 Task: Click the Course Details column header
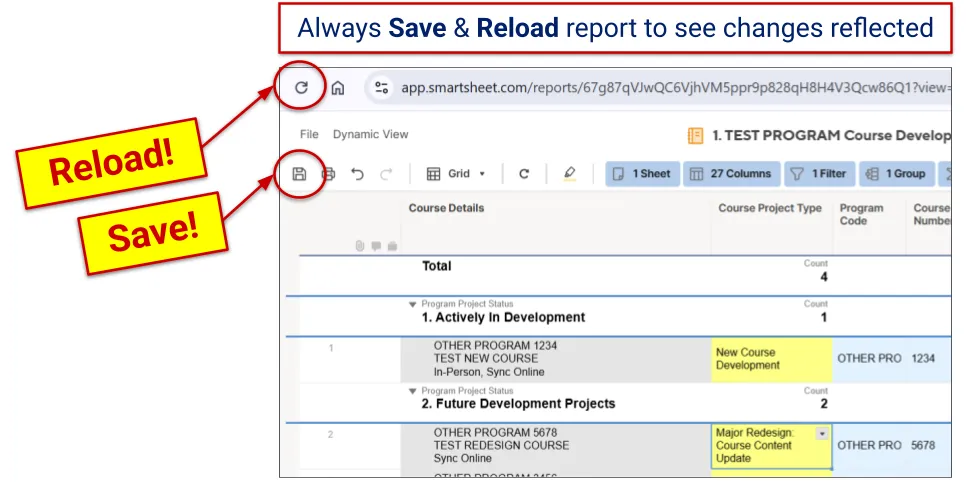click(x=446, y=208)
